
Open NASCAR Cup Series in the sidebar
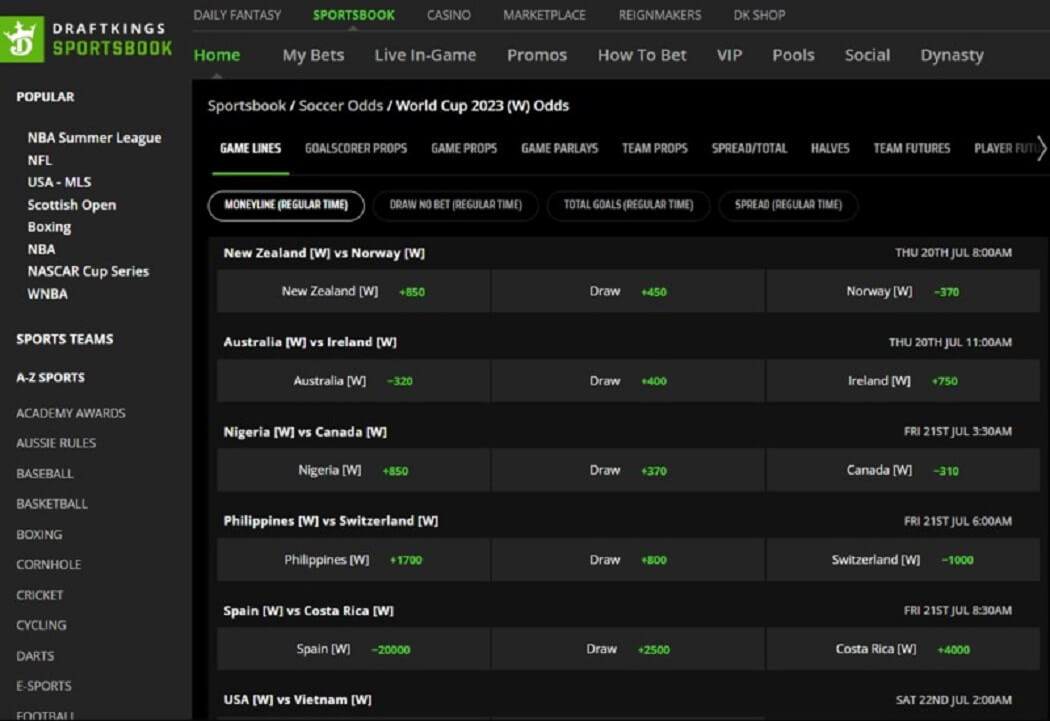(88, 271)
